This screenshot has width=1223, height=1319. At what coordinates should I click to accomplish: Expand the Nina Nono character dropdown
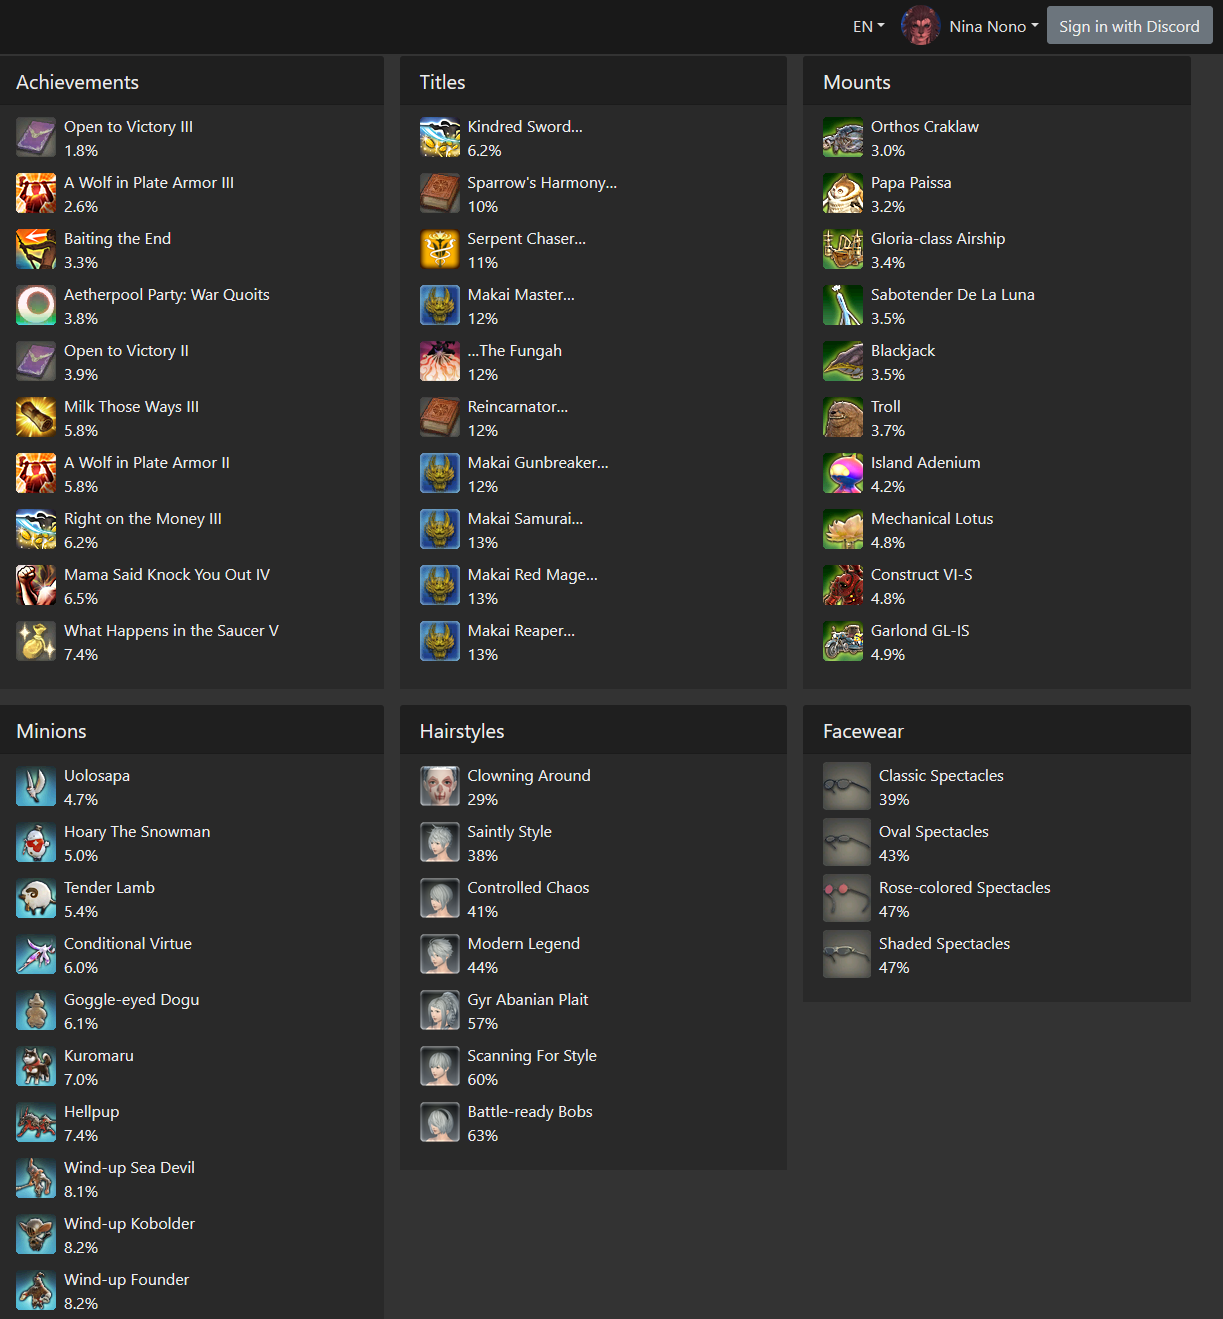(993, 27)
